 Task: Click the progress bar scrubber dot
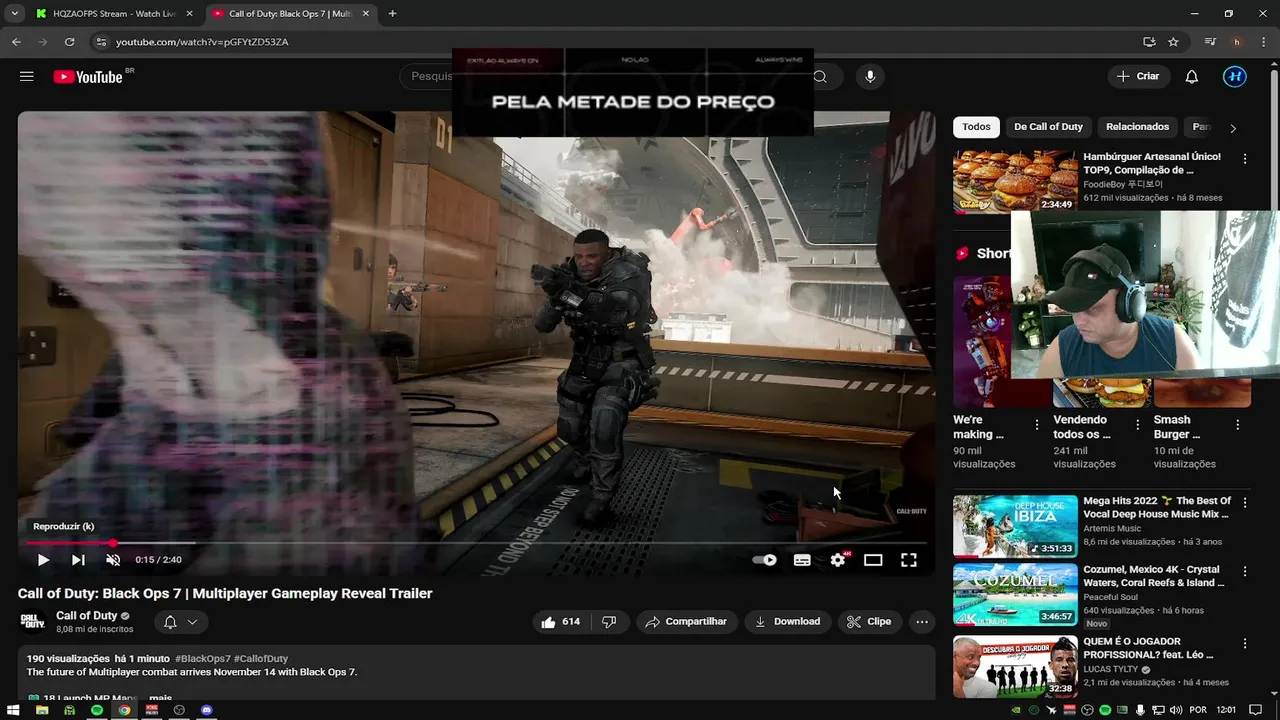112,543
